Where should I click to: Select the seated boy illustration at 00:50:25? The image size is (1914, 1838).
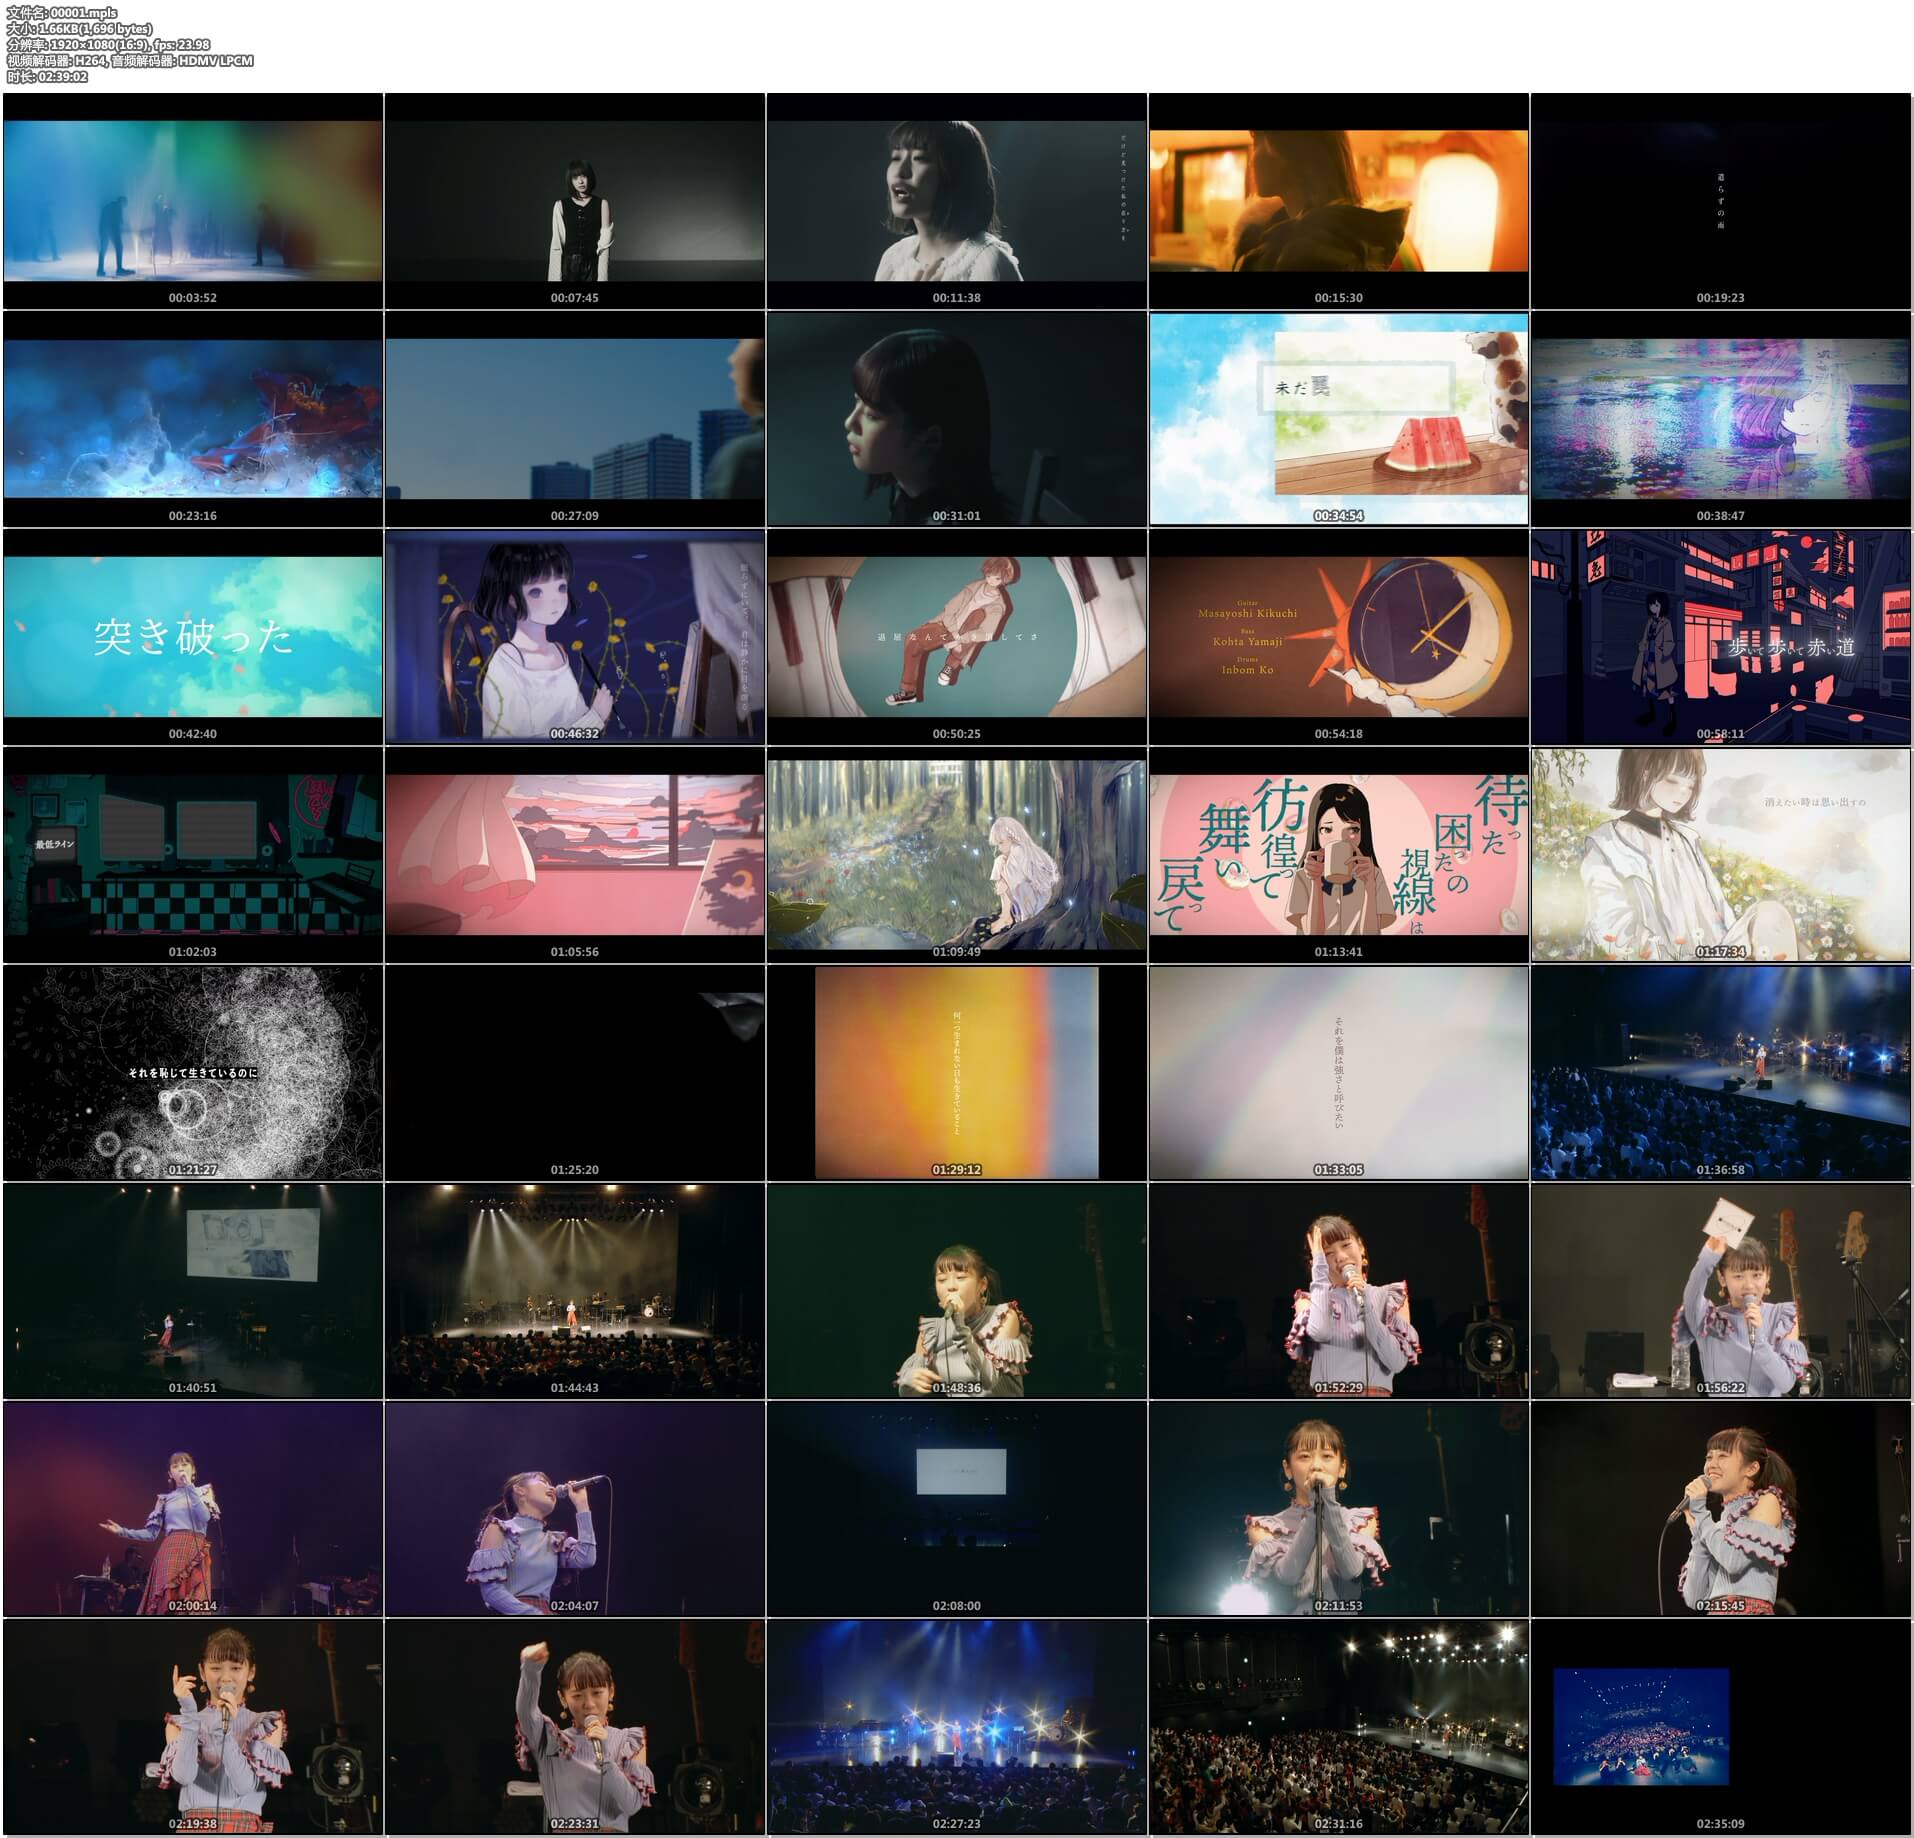[x=957, y=636]
